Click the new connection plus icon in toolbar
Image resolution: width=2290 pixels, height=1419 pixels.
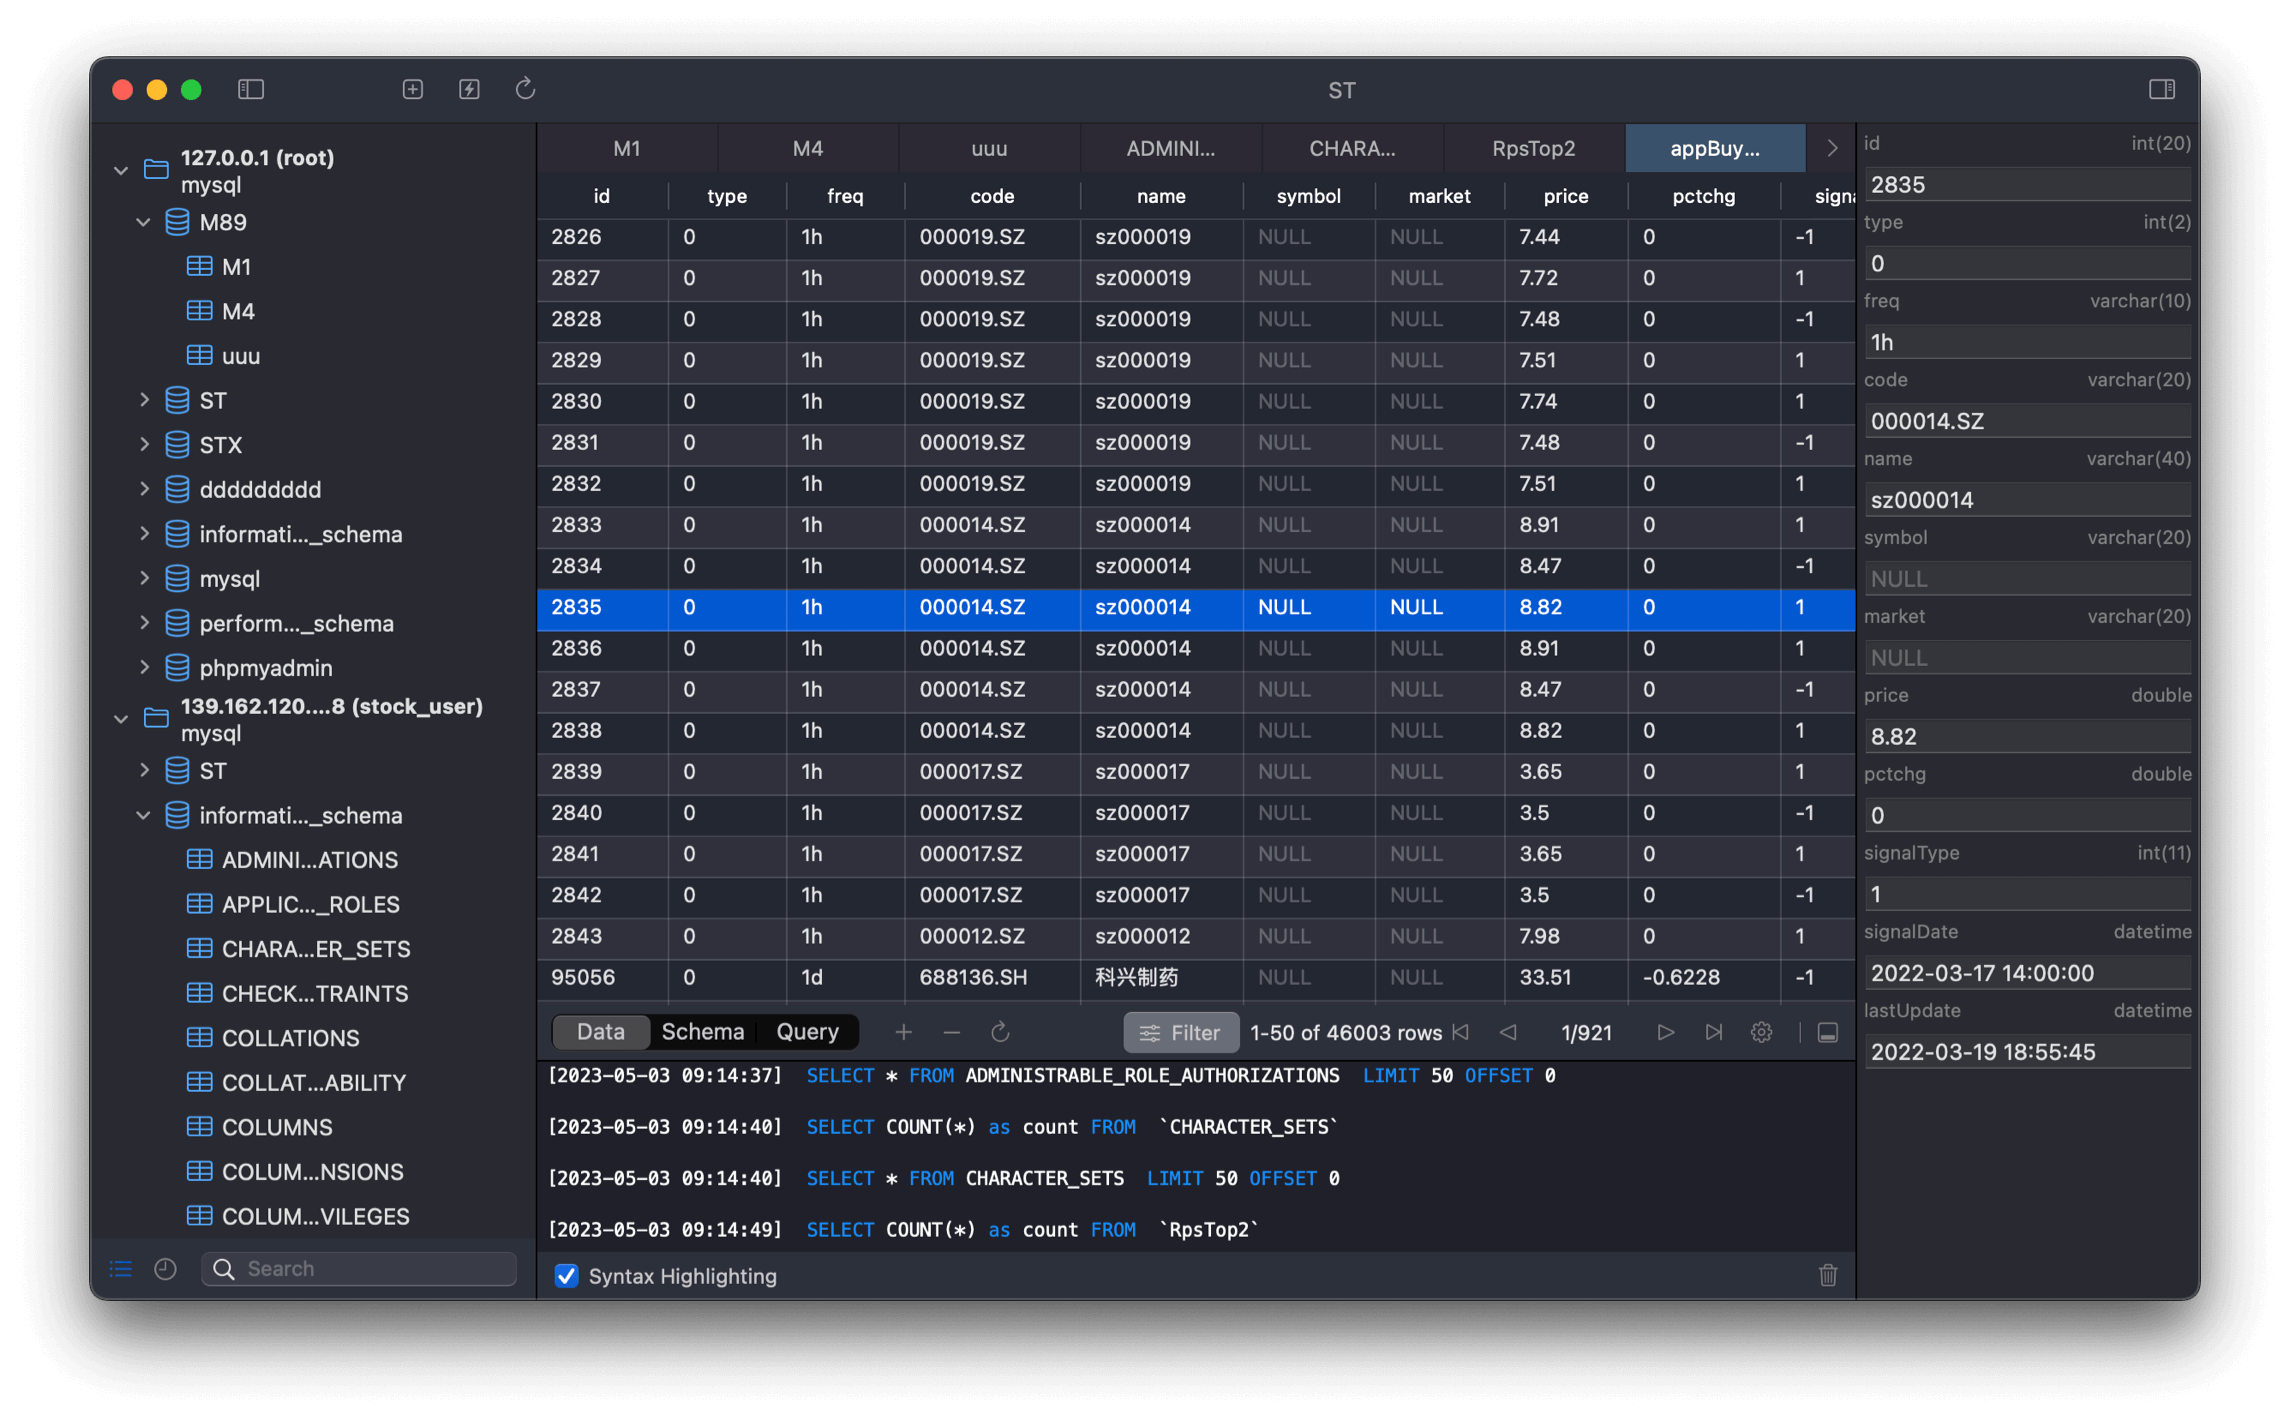pyautogui.click(x=413, y=90)
